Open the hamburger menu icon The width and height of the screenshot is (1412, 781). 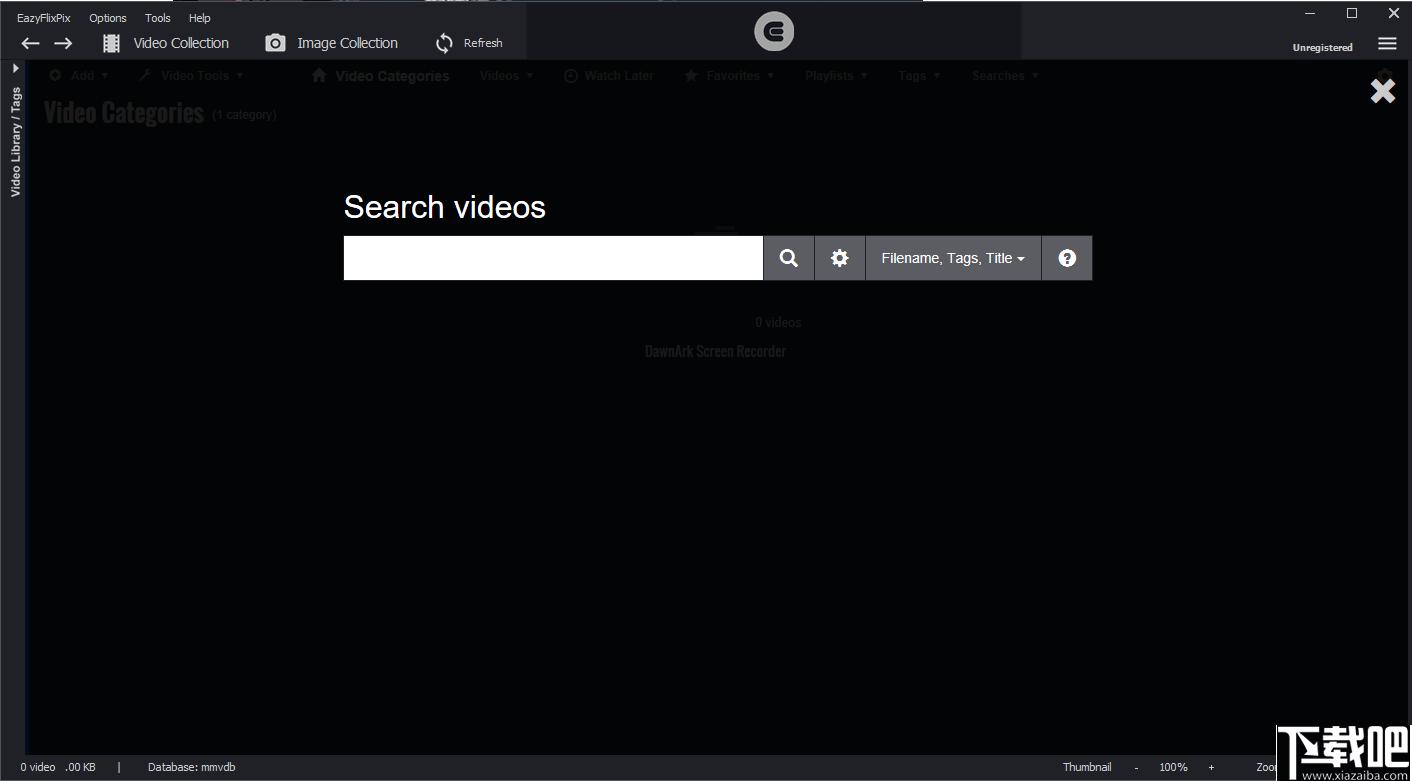pyautogui.click(x=1387, y=44)
